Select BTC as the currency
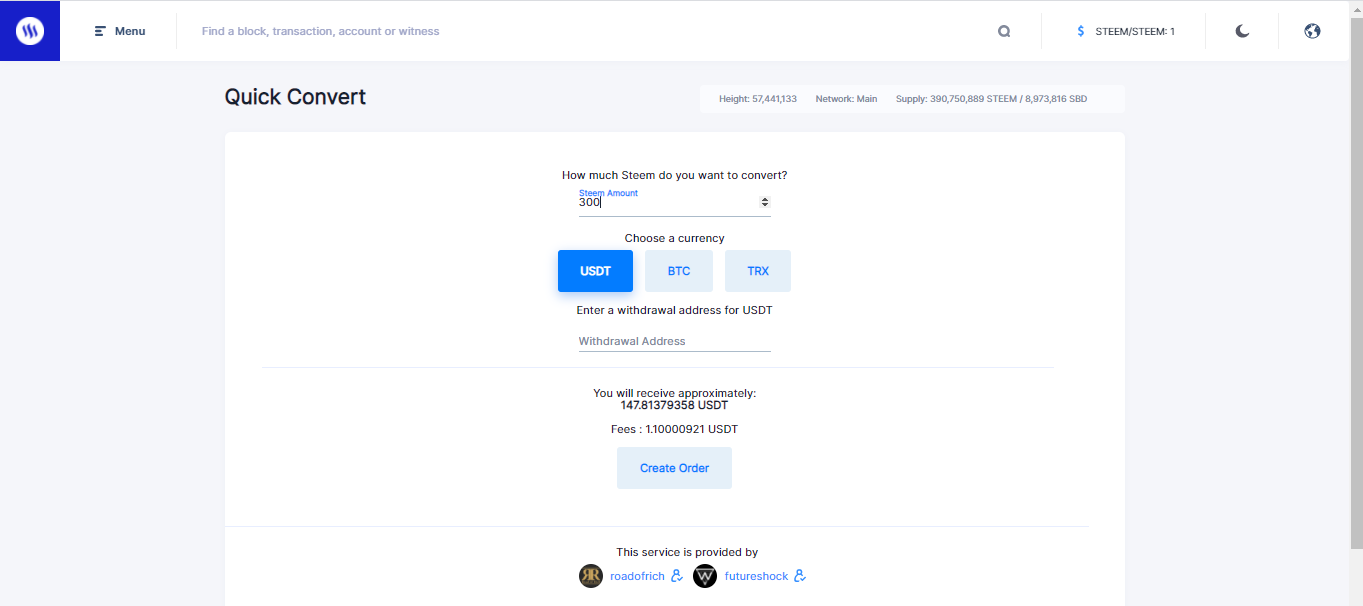 (x=679, y=271)
